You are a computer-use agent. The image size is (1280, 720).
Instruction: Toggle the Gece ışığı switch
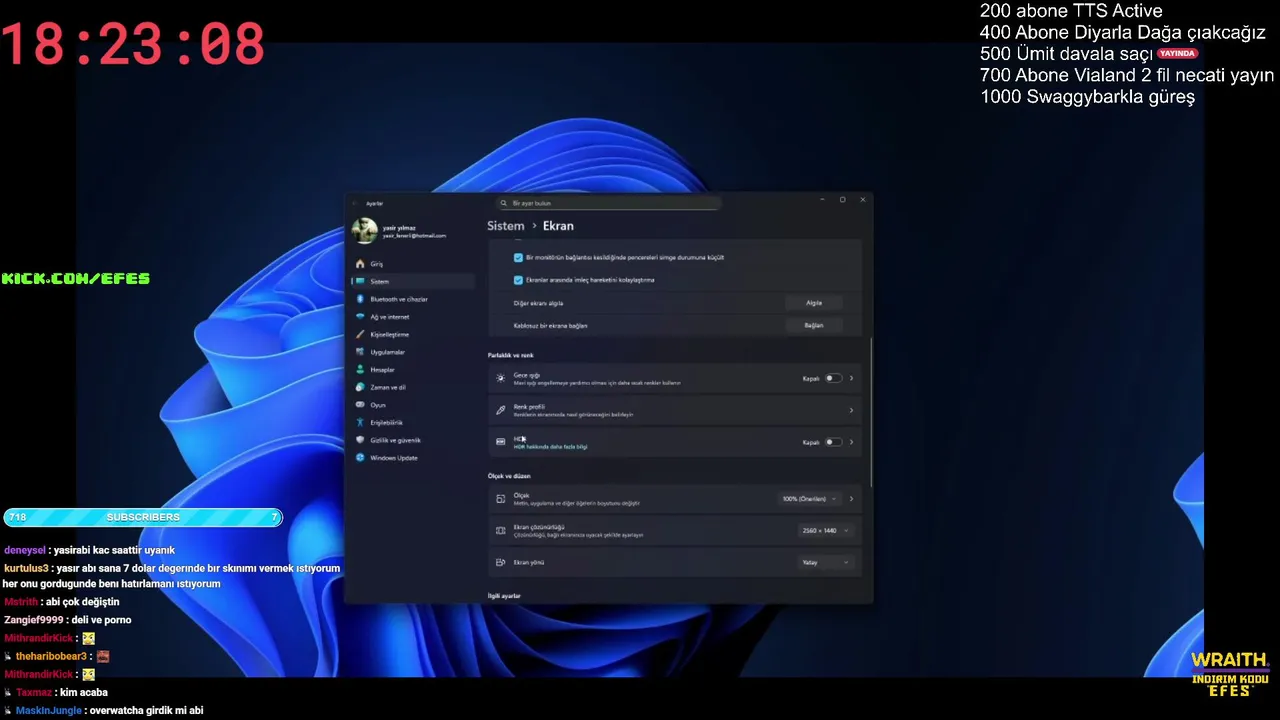[832, 378]
